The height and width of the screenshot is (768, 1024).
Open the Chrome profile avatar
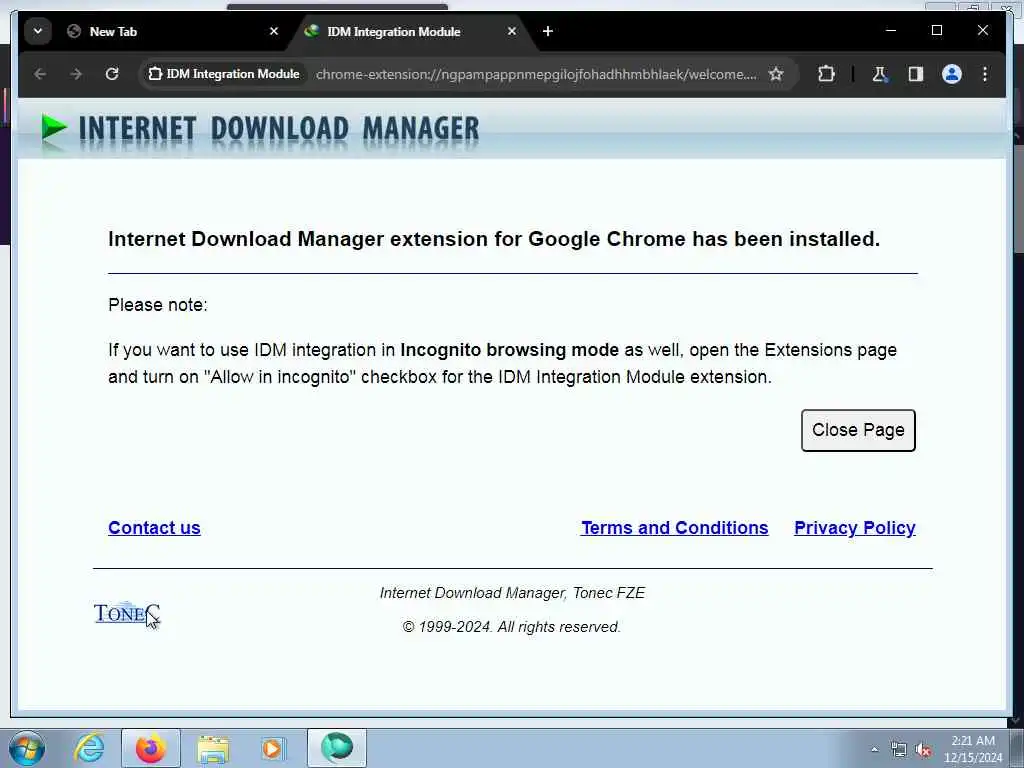pyautogui.click(x=952, y=74)
